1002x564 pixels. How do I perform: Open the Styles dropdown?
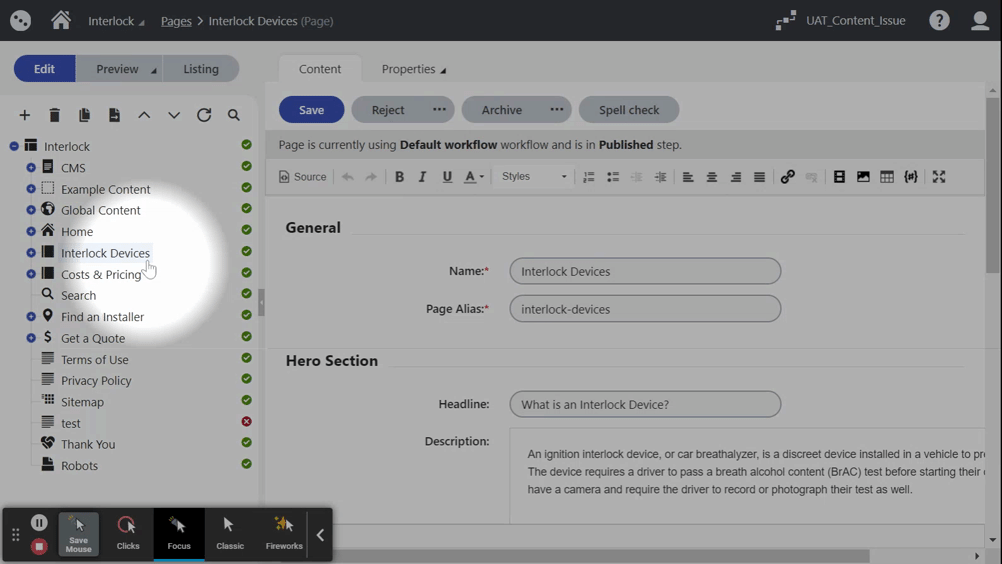[x=534, y=177]
